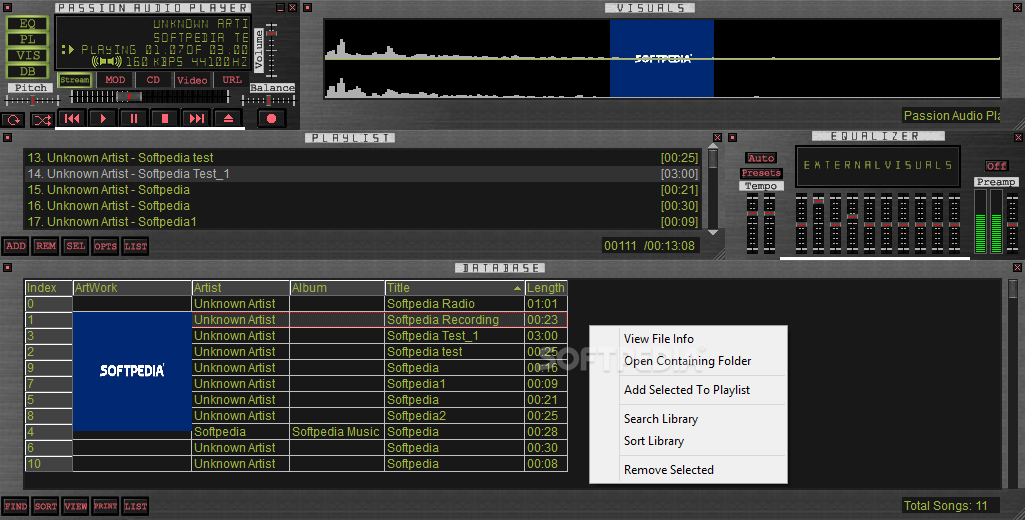
Task: Click the play button
Action: click(103, 118)
